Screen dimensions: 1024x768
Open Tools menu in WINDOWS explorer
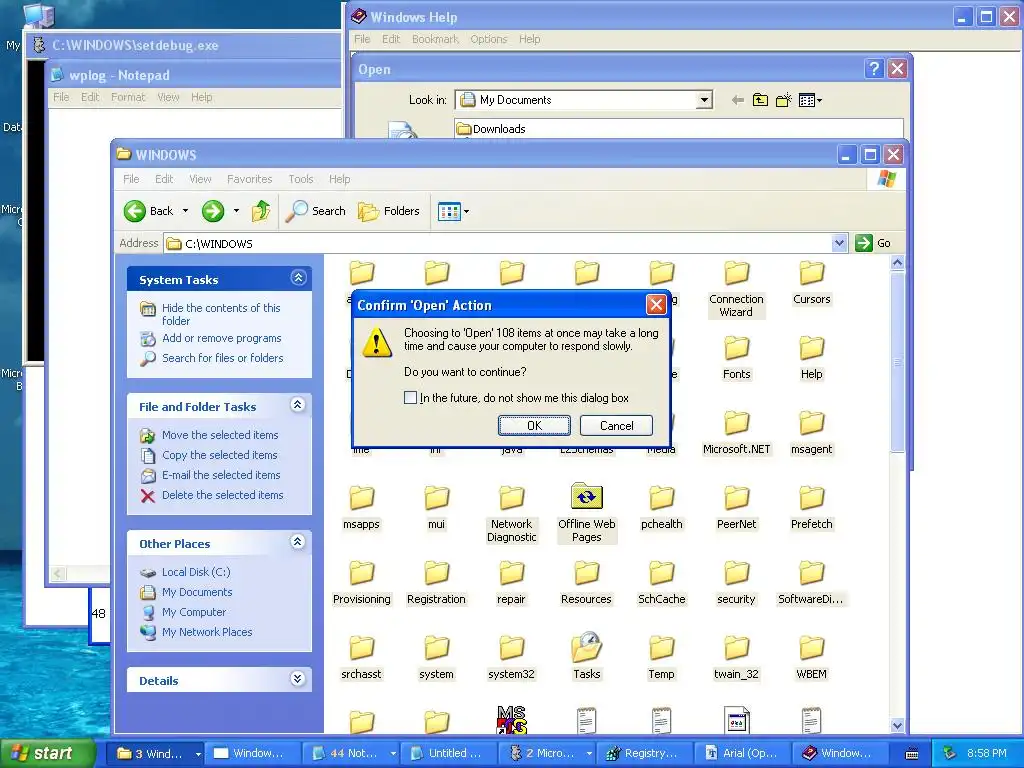(301, 179)
